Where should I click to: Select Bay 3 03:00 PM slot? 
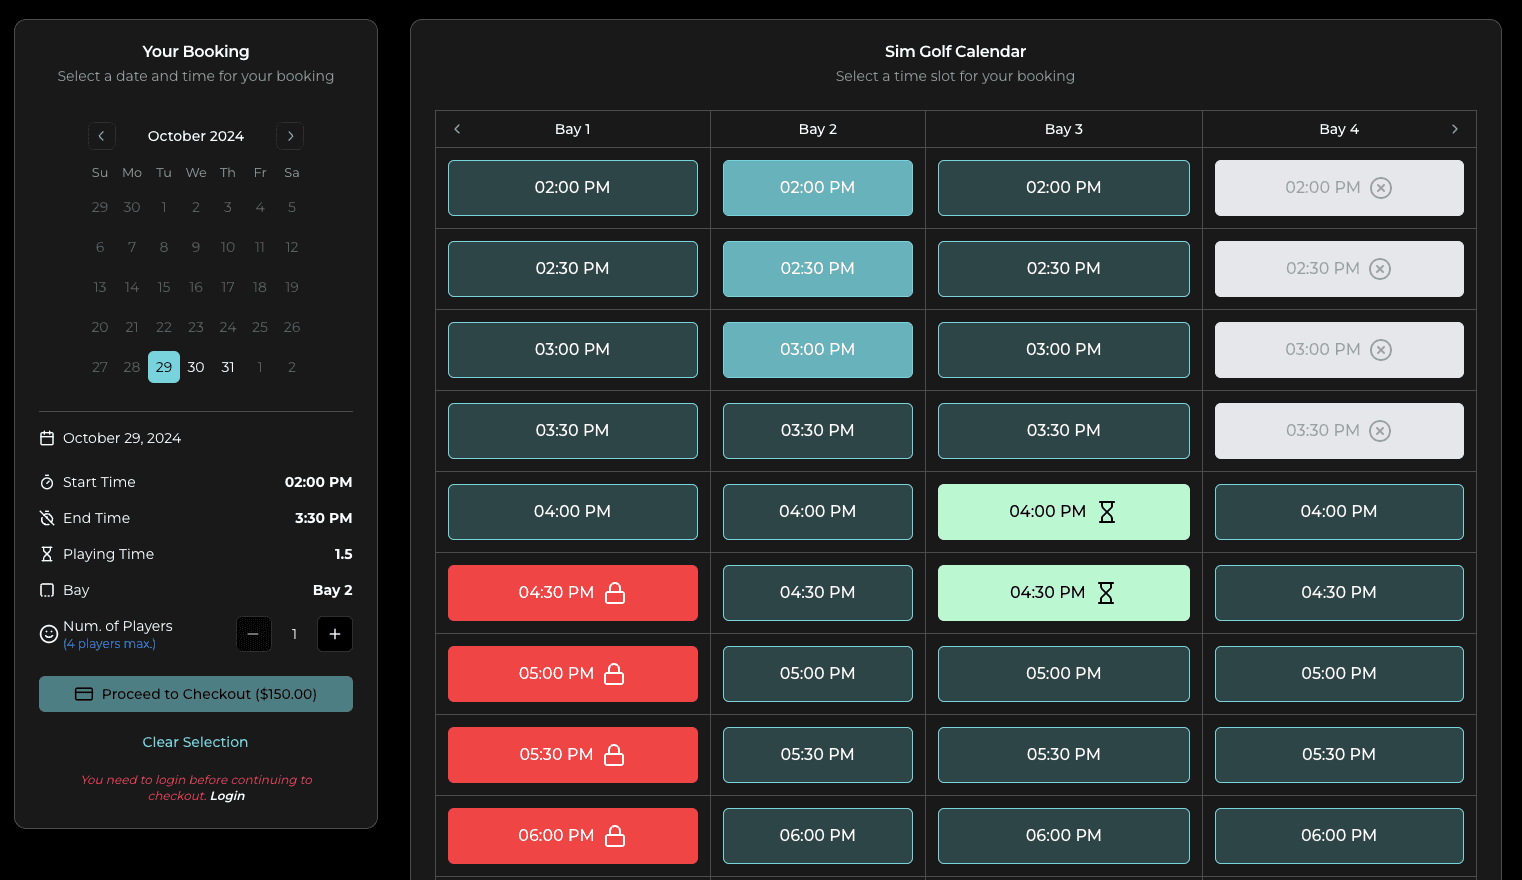pos(1064,350)
